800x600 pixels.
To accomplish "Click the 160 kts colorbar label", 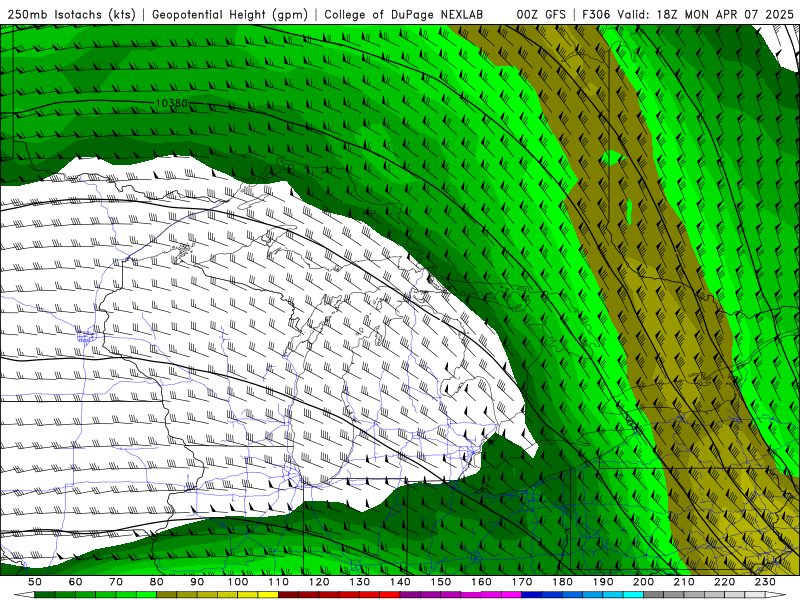I will pyautogui.click(x=482, y=582).
